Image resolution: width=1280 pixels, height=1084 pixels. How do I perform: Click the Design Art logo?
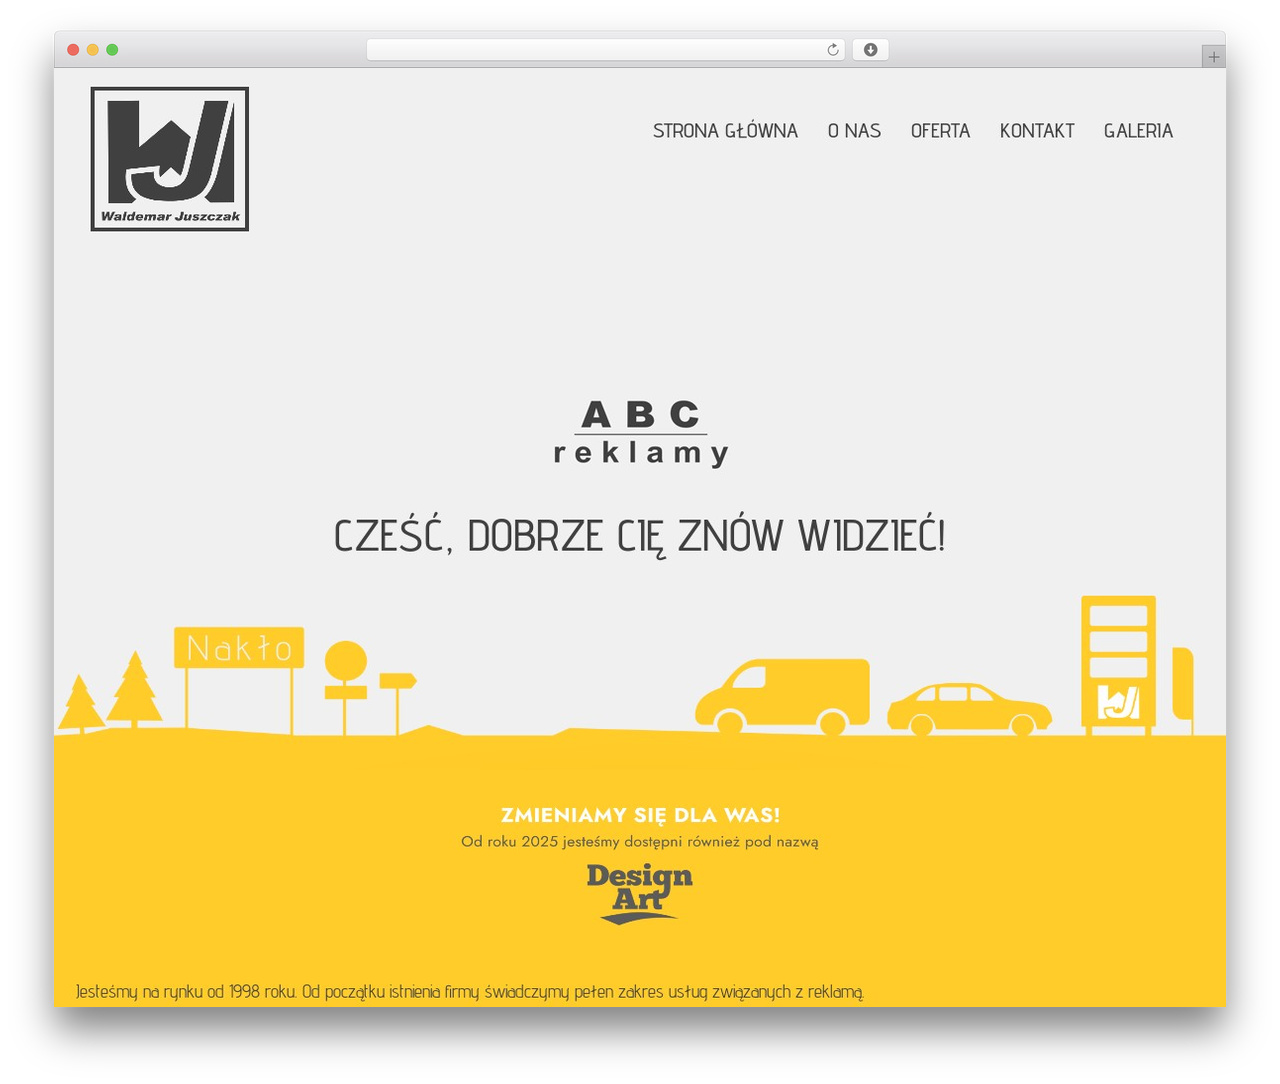(639, 893)
